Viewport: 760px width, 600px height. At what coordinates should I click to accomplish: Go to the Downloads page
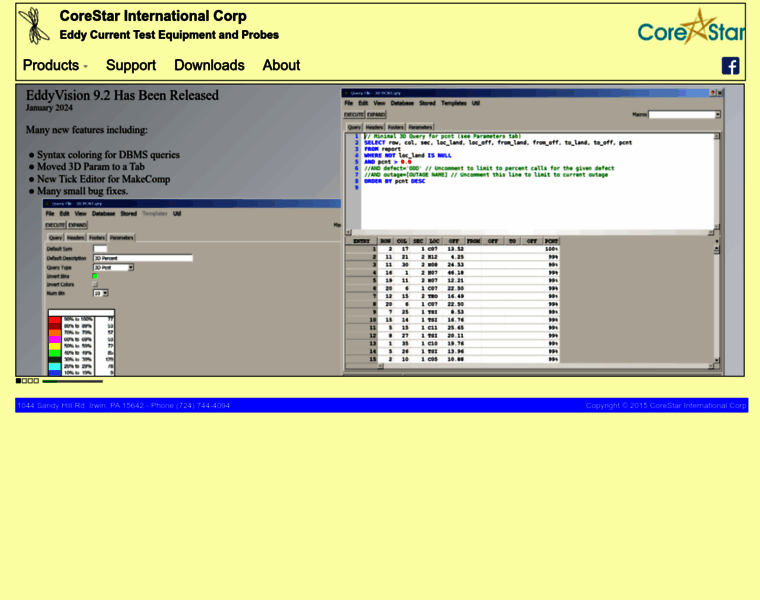(209, 65)
